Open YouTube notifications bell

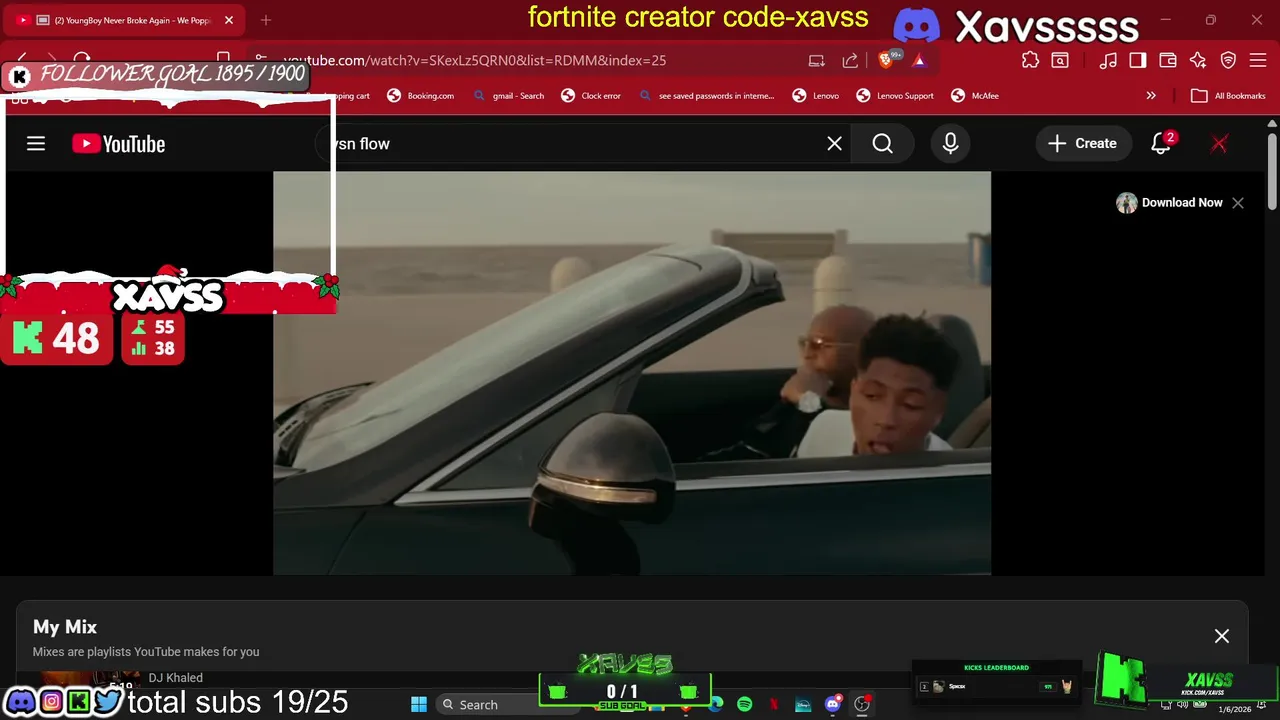click(1161, 144)
